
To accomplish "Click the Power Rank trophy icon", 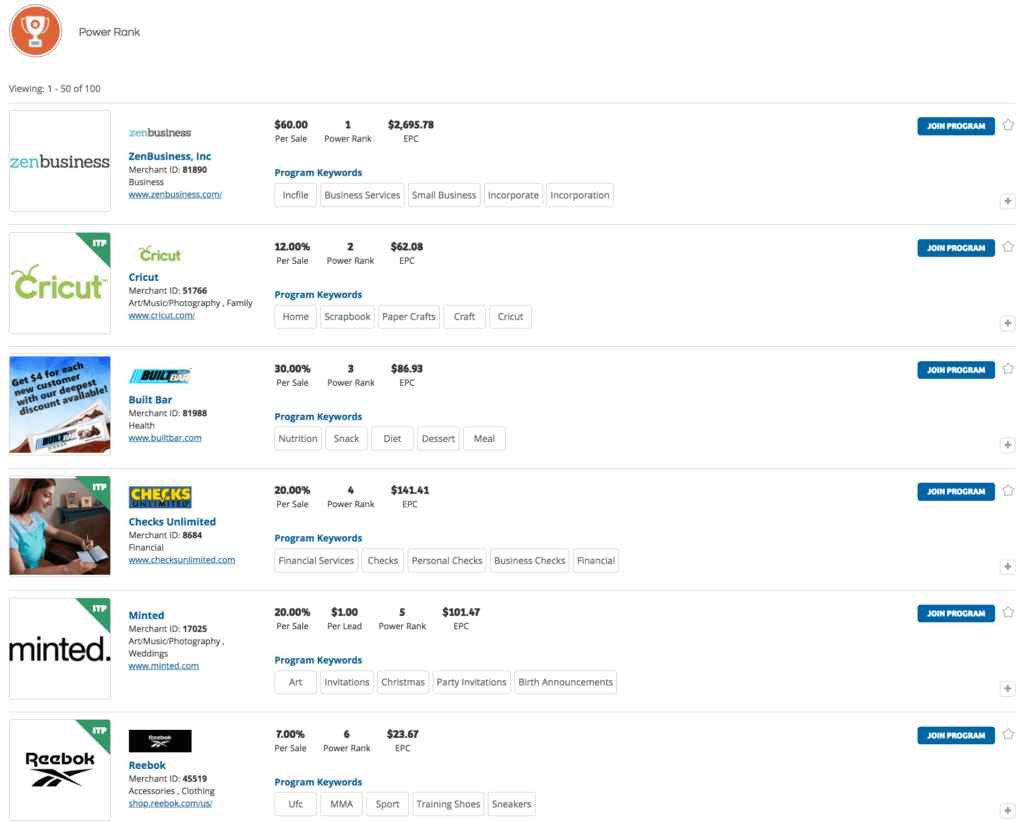I will click(x=35, y=31).
